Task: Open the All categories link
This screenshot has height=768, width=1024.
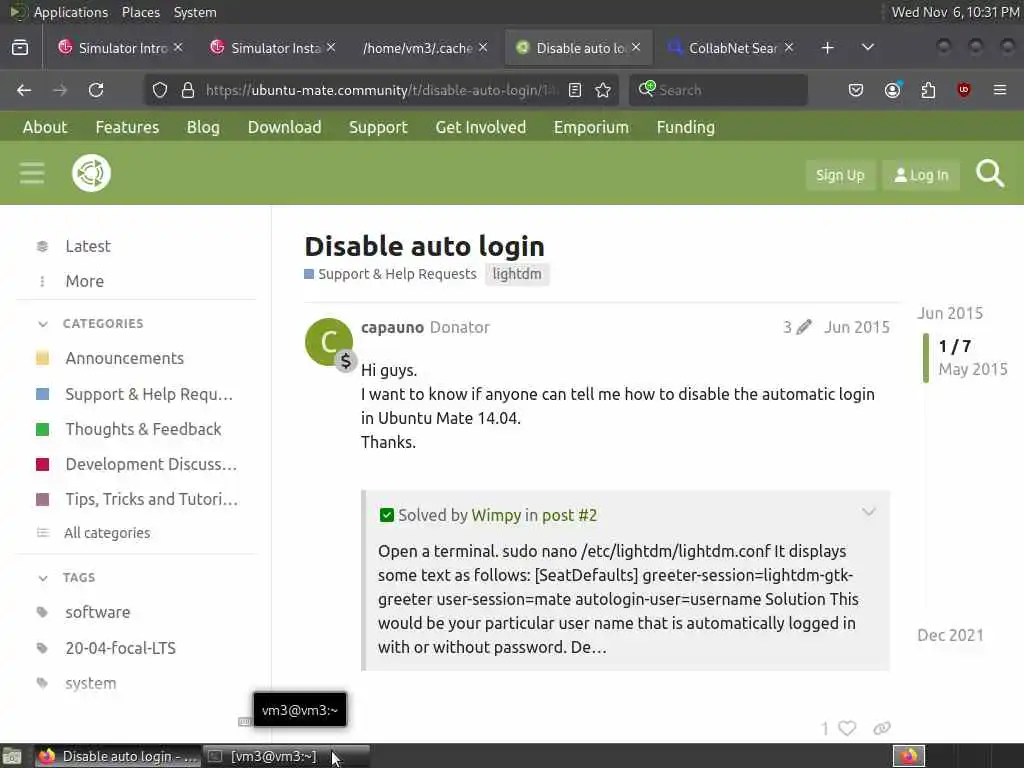Action: (106, 533)
